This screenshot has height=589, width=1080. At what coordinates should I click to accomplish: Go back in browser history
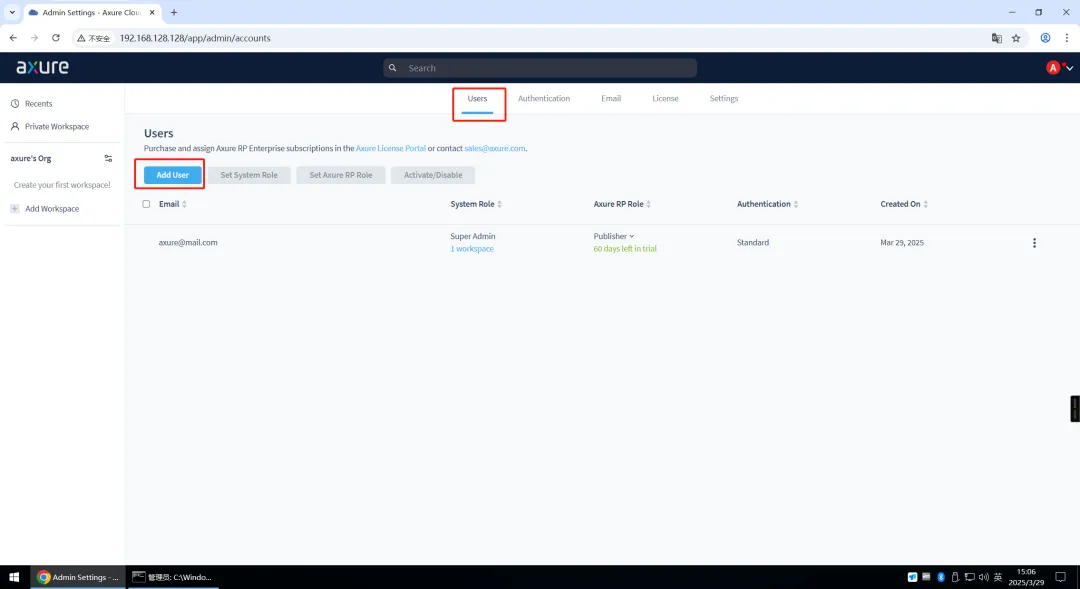pyautogui.click(x=13, y=38)
